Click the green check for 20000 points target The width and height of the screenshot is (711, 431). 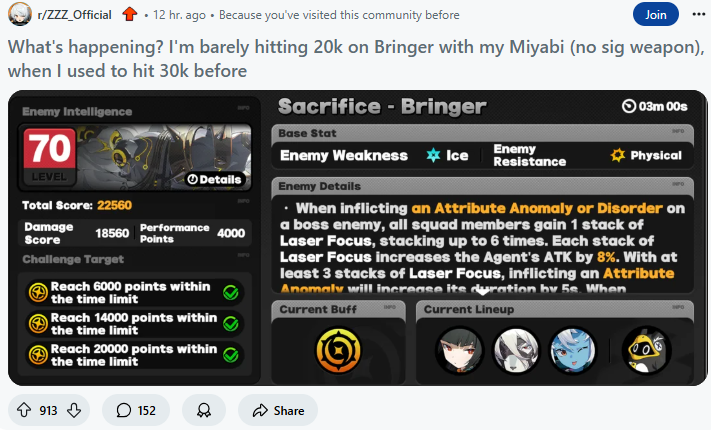coord(231,355)
